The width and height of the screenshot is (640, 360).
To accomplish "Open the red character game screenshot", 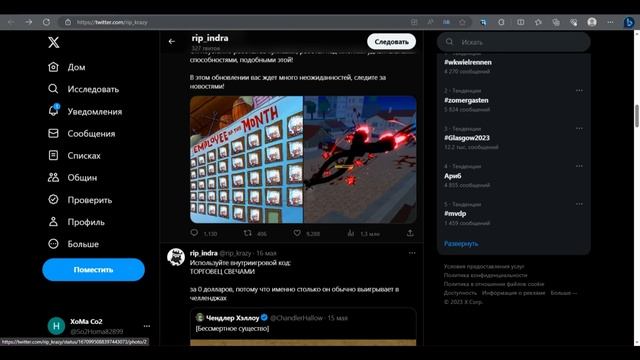I will click(x=360, y=160).
